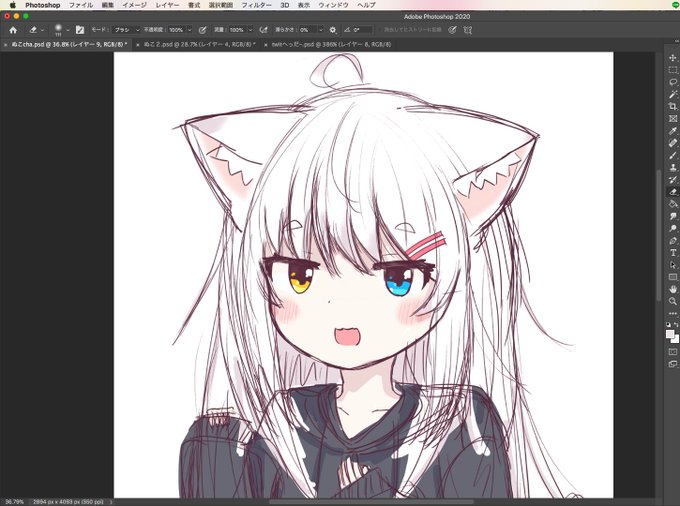The height and width of the screenshot is (506, 680).
Task: Click the smoothing 0% field
Action: coord(307,30)
